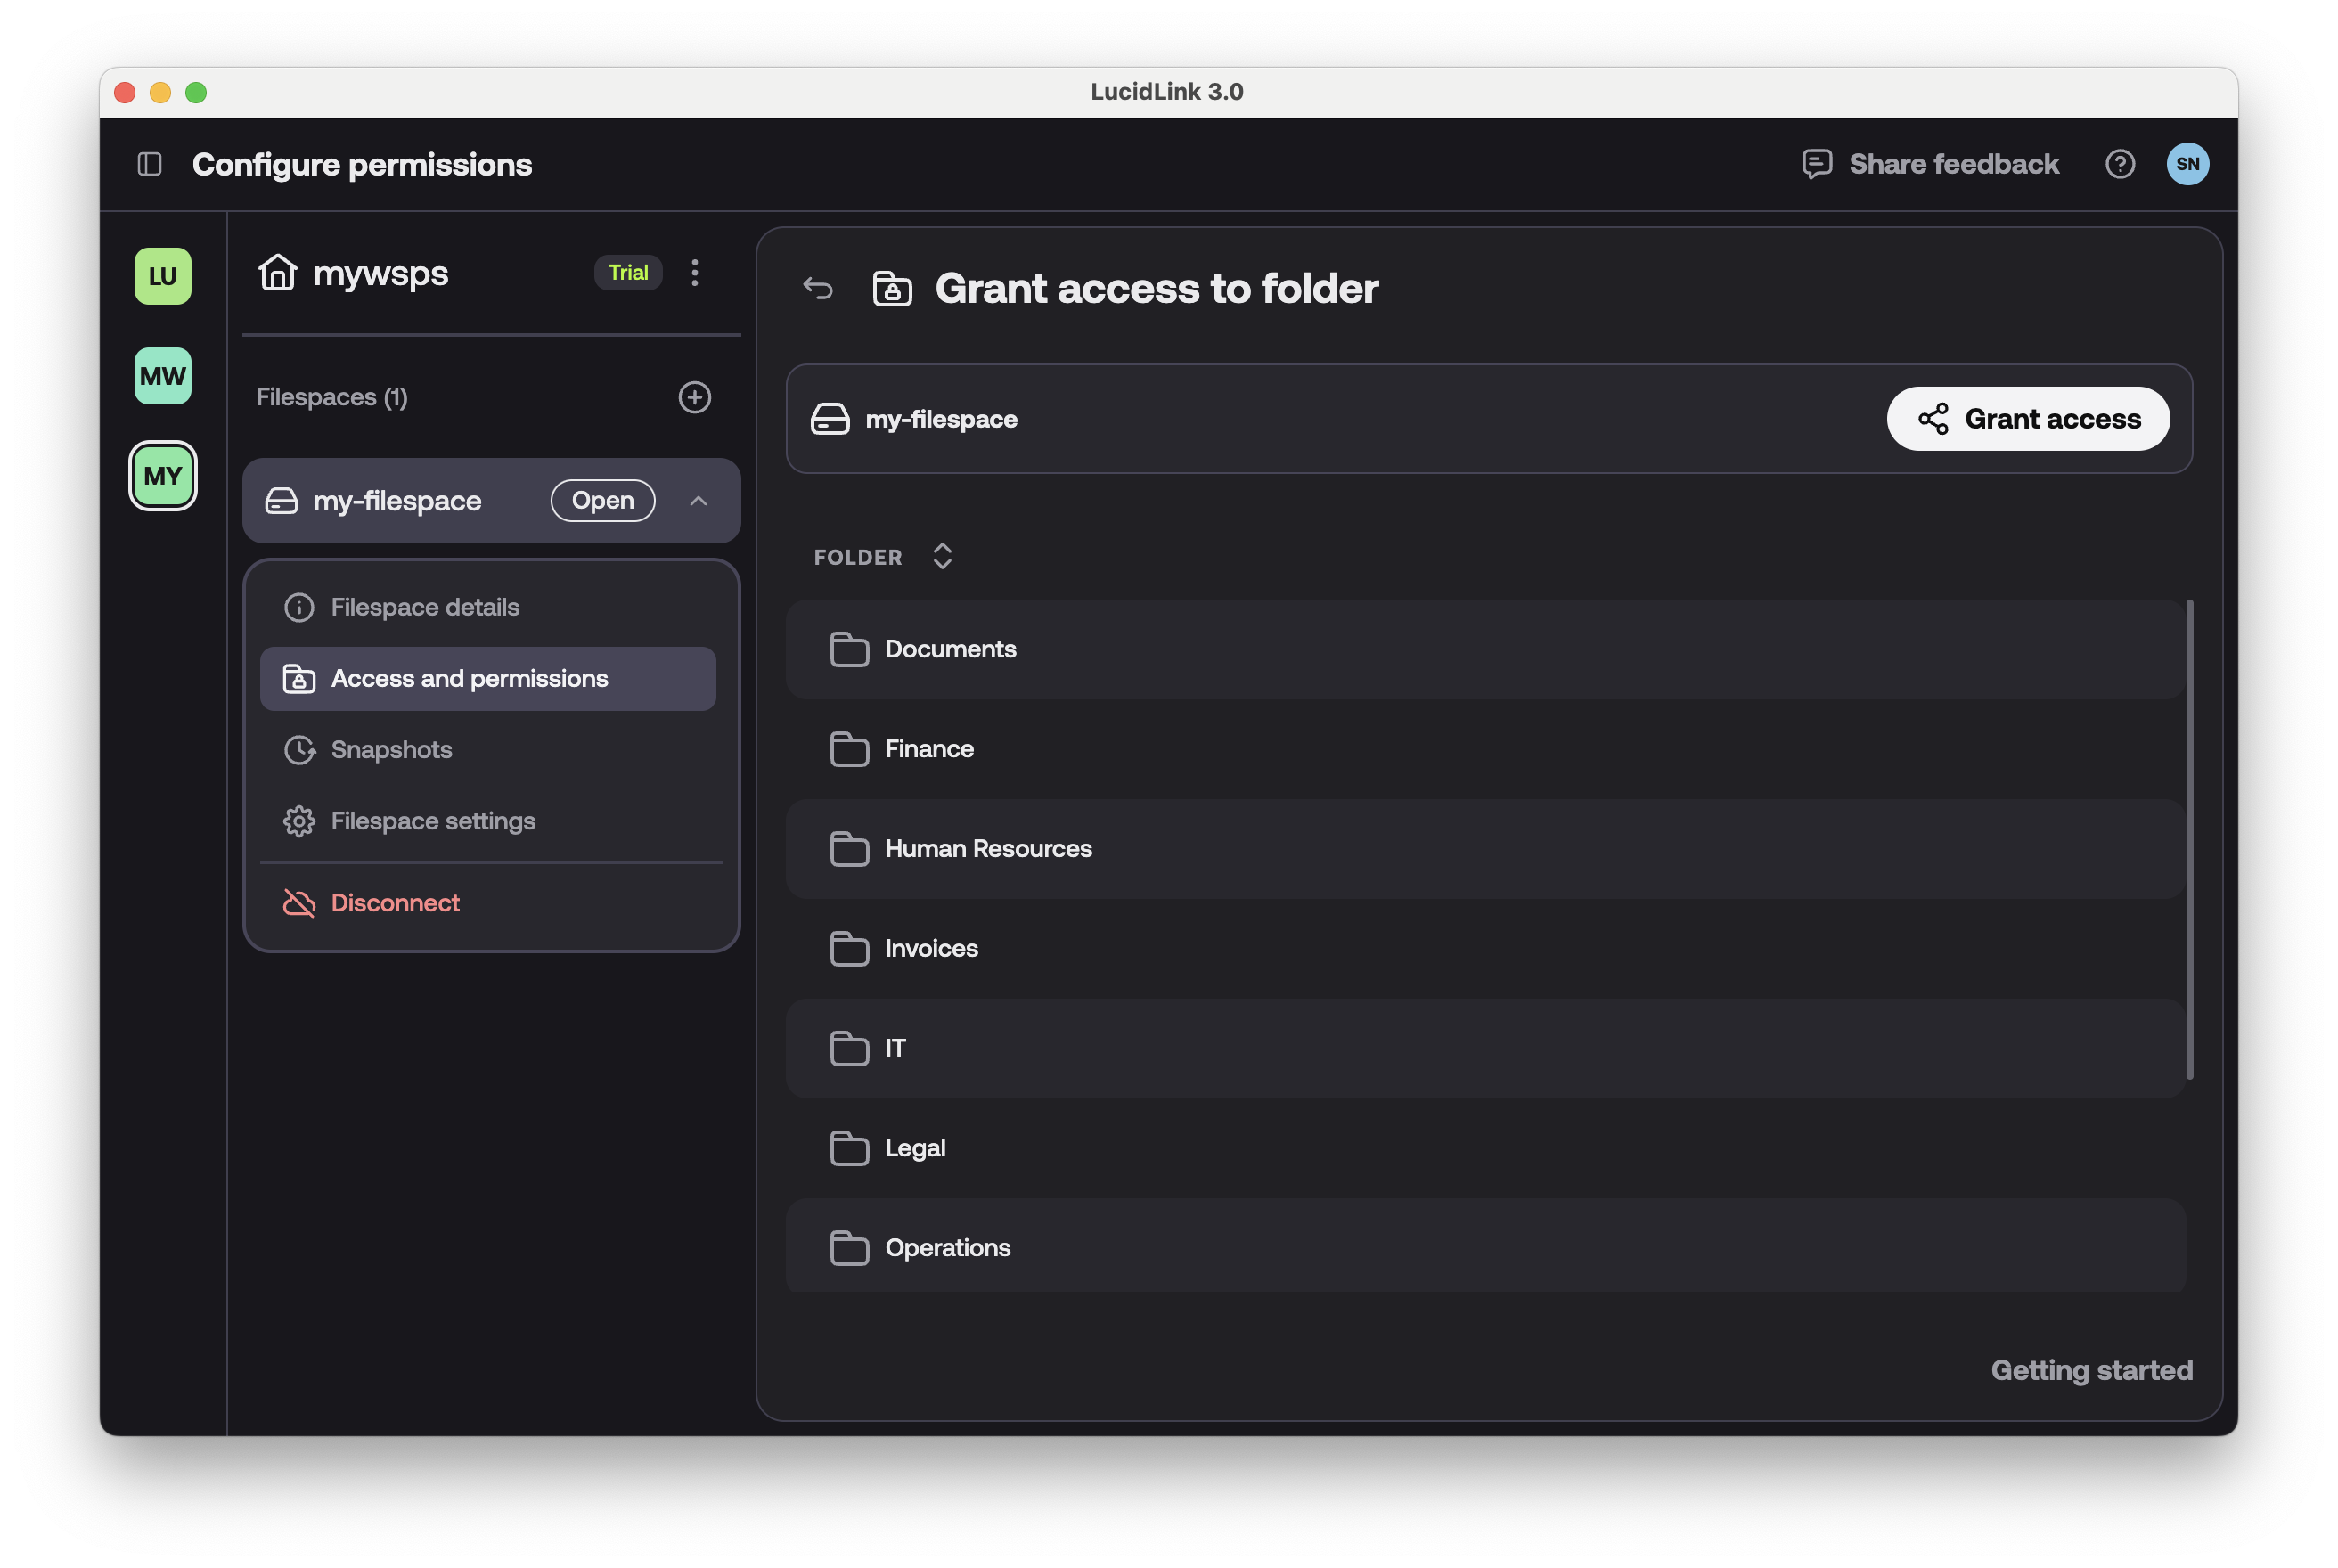The height and width of the screenshot is (1568, 2338).
Task: Add a new filespace with plus icon
Action: [695, 397]
